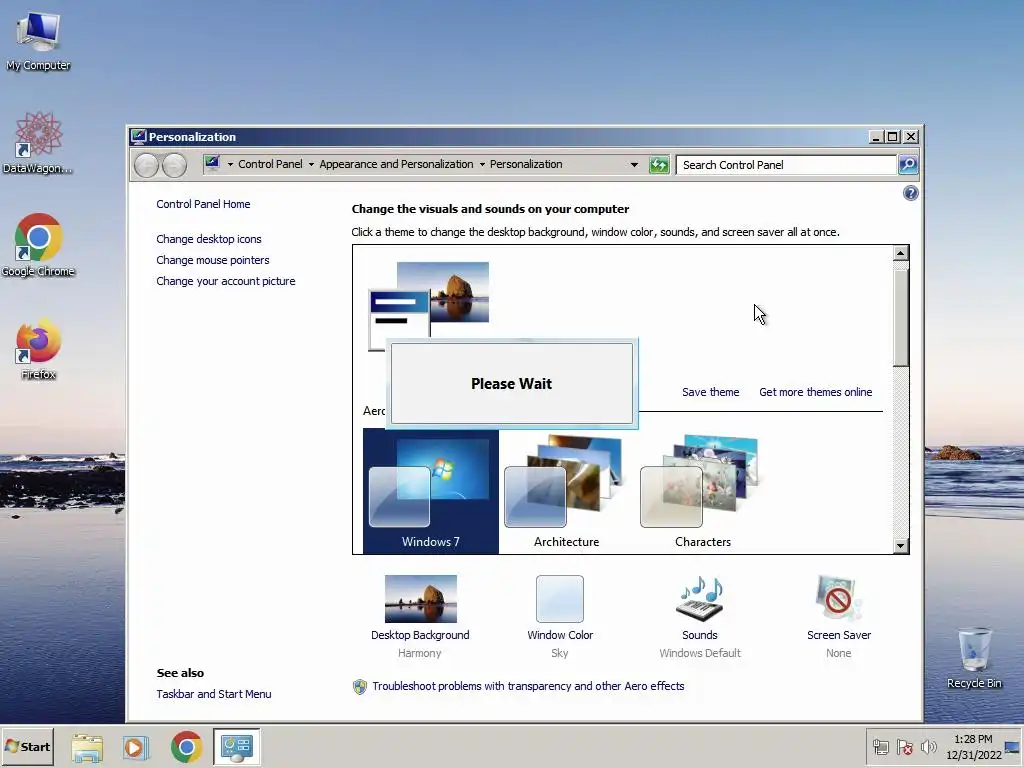The image size is (1024, 768).
Task: Launch Google Chrome from desktop shortcut
Action: coord(38,245)
